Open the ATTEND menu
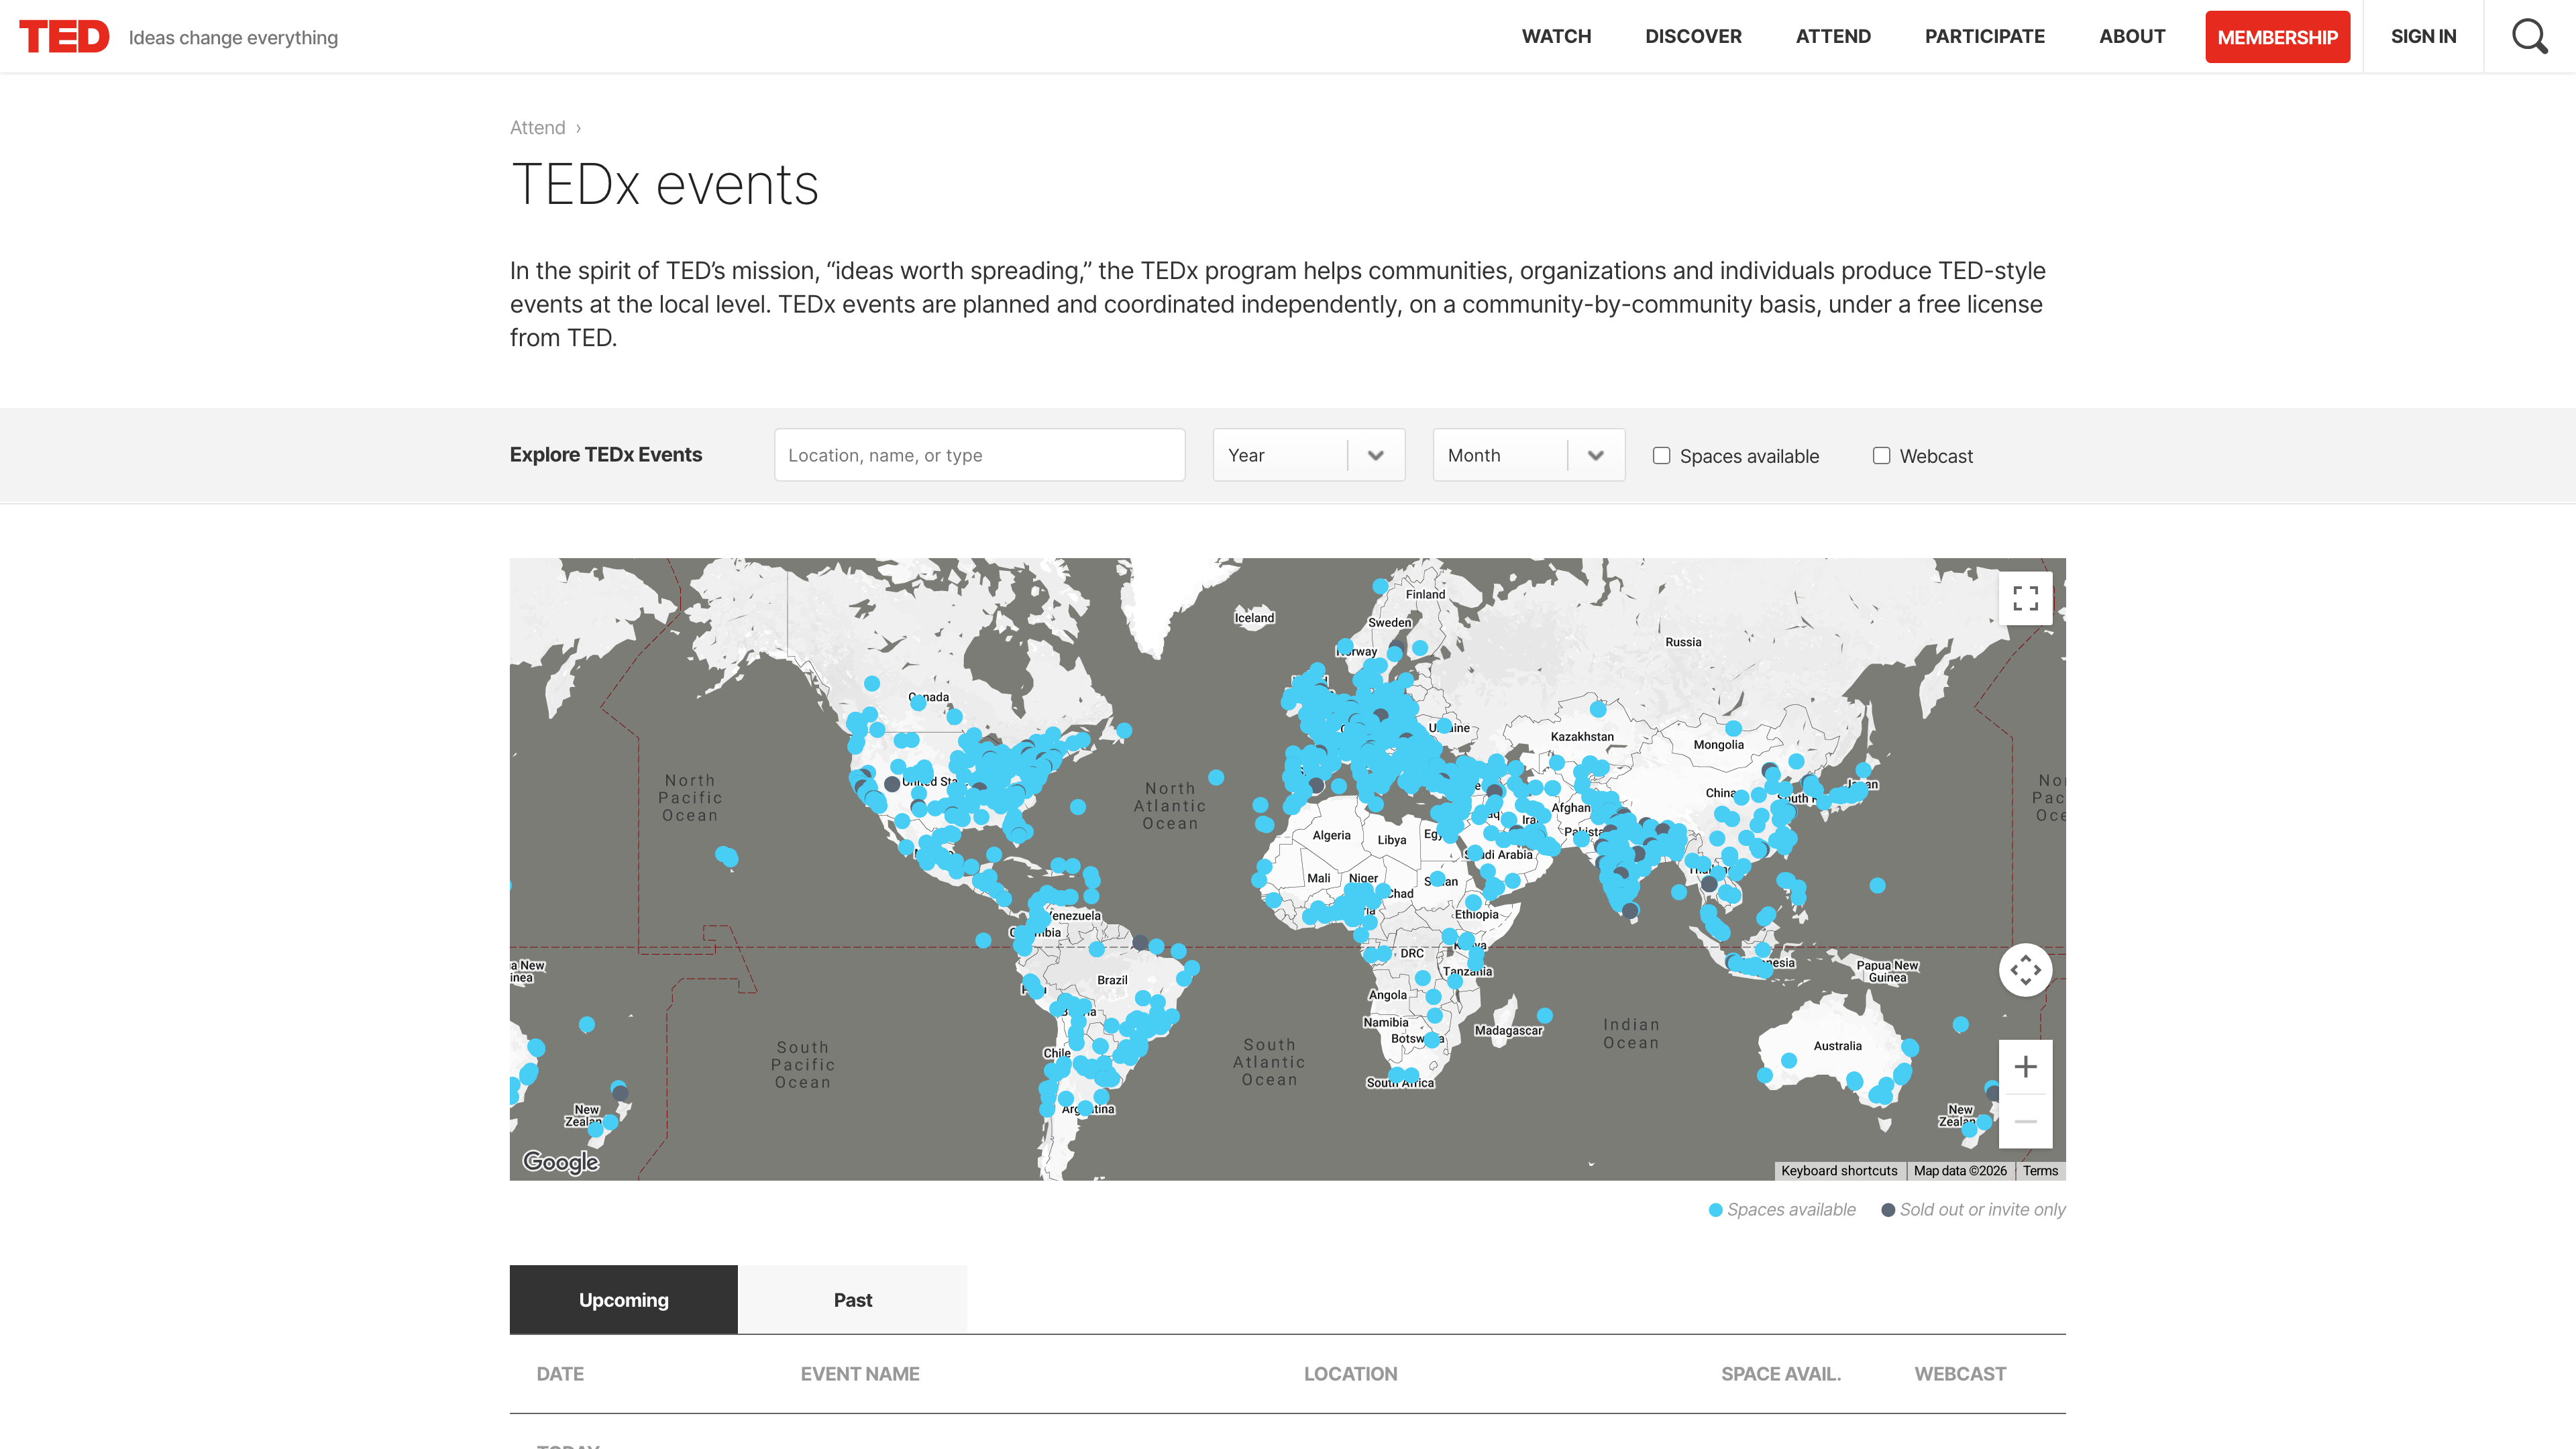 click(x=1833, y=36)
